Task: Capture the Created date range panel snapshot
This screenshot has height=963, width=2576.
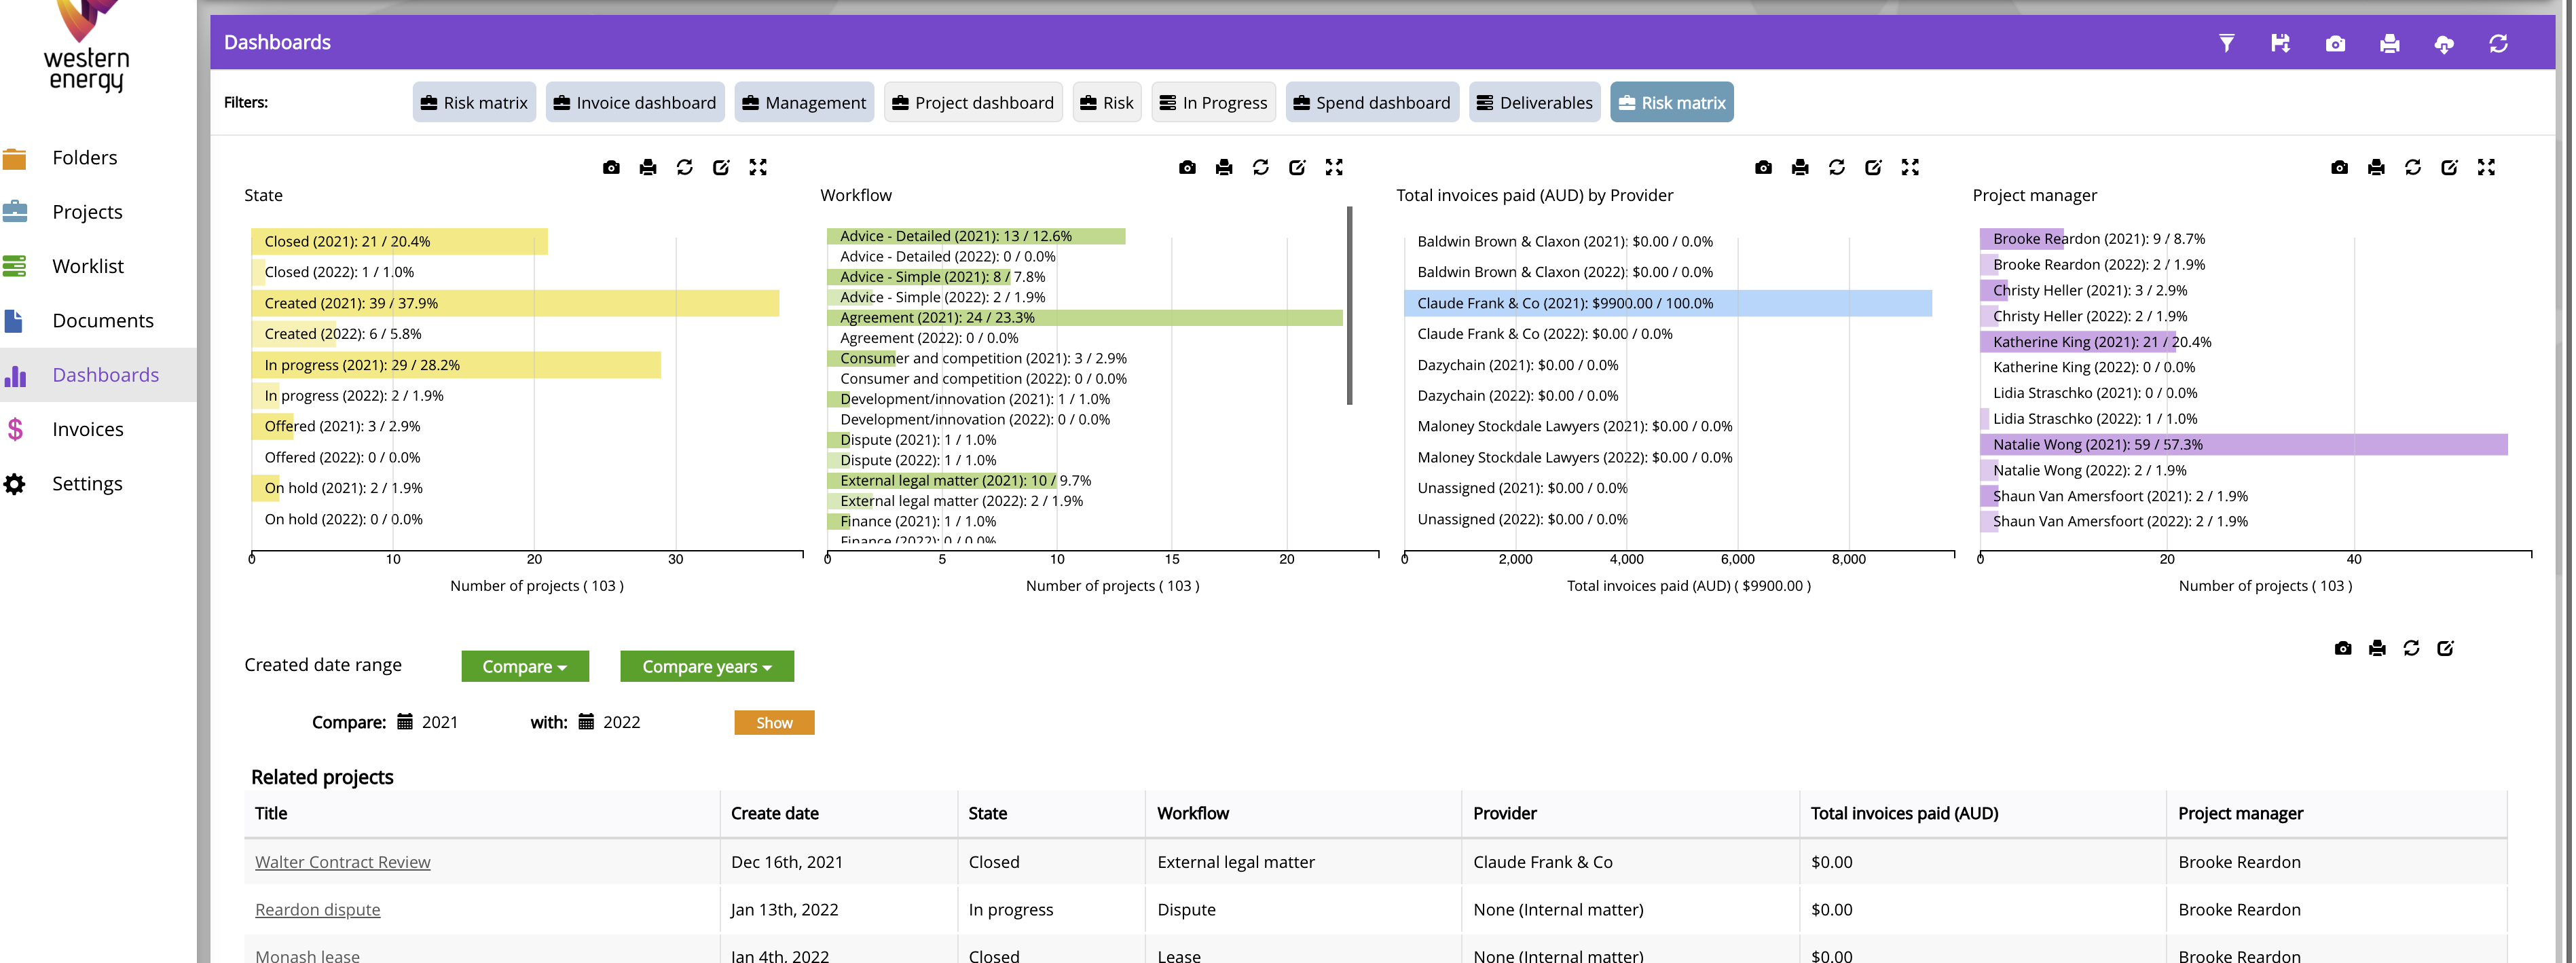Action: tap(2343, 648)
